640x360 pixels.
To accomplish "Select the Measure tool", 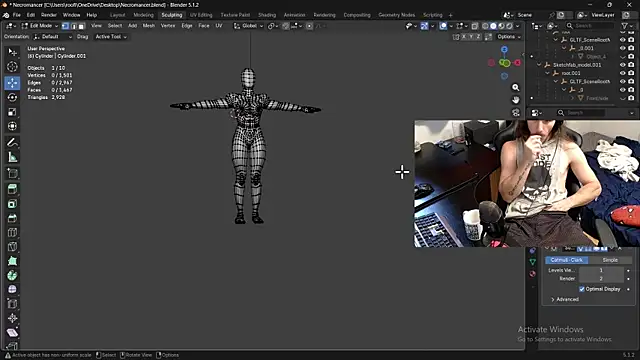I will click(12, 157).
